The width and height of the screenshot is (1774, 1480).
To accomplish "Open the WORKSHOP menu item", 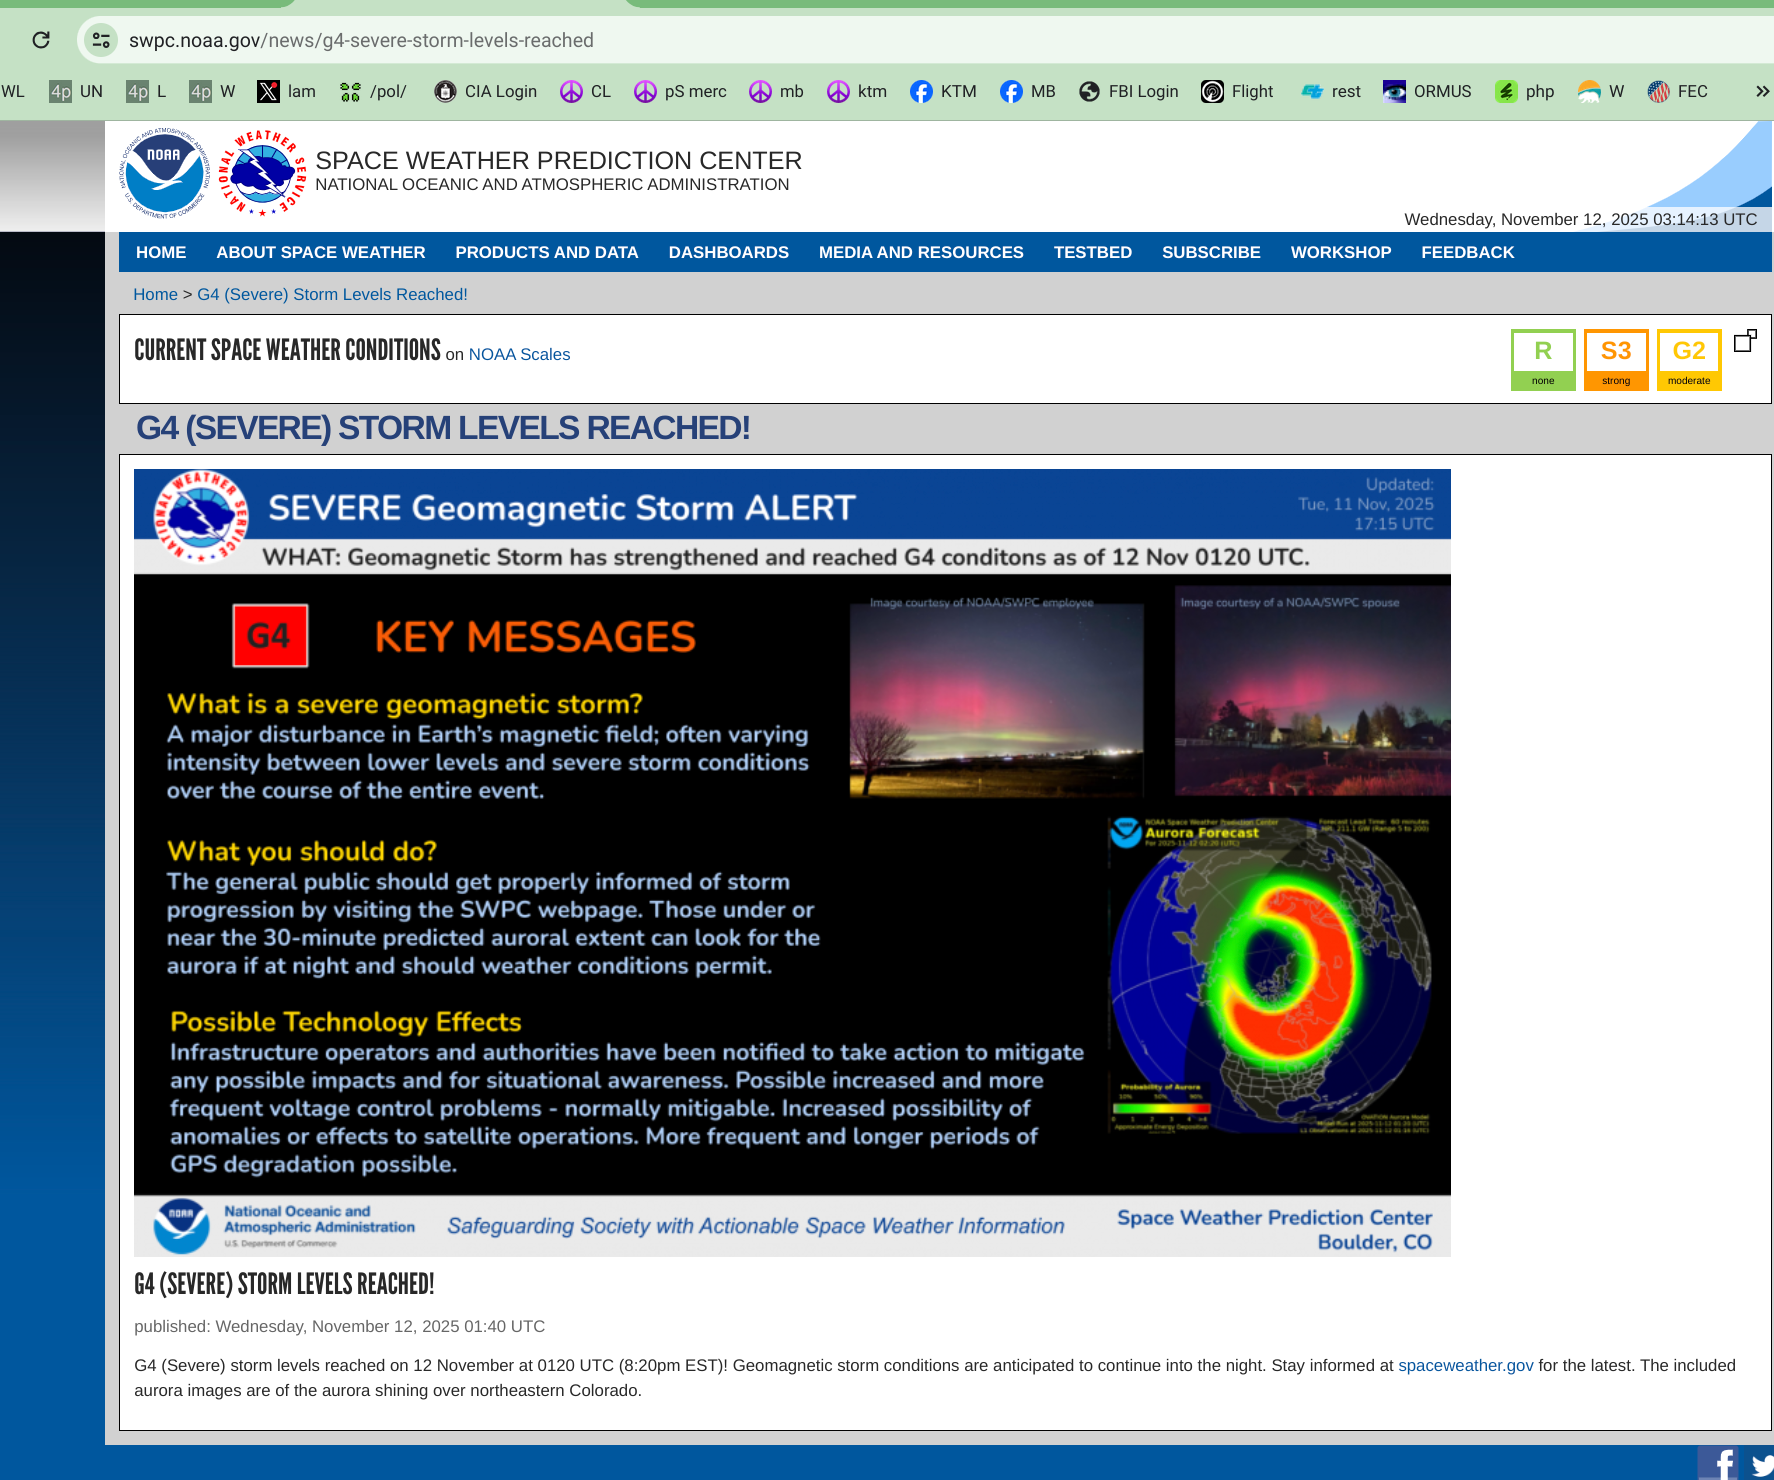I will [x=1341, y=253].
